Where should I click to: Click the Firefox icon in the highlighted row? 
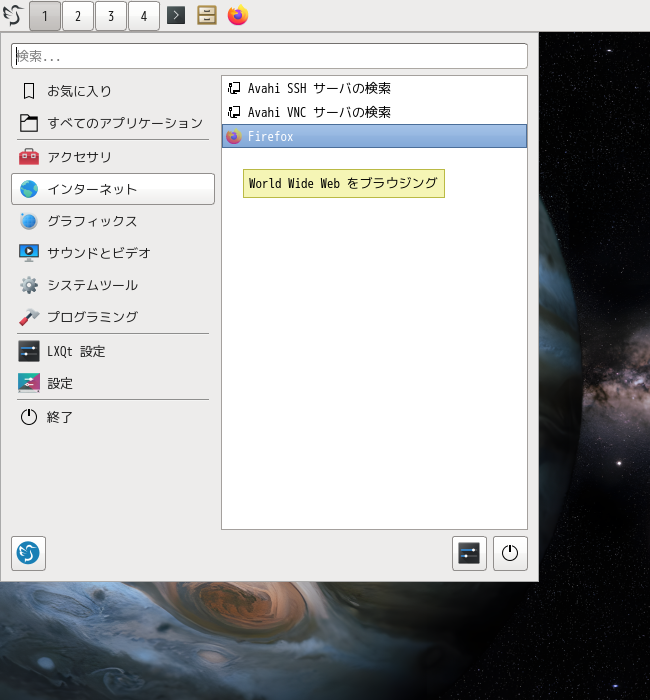tap(234, 136)
